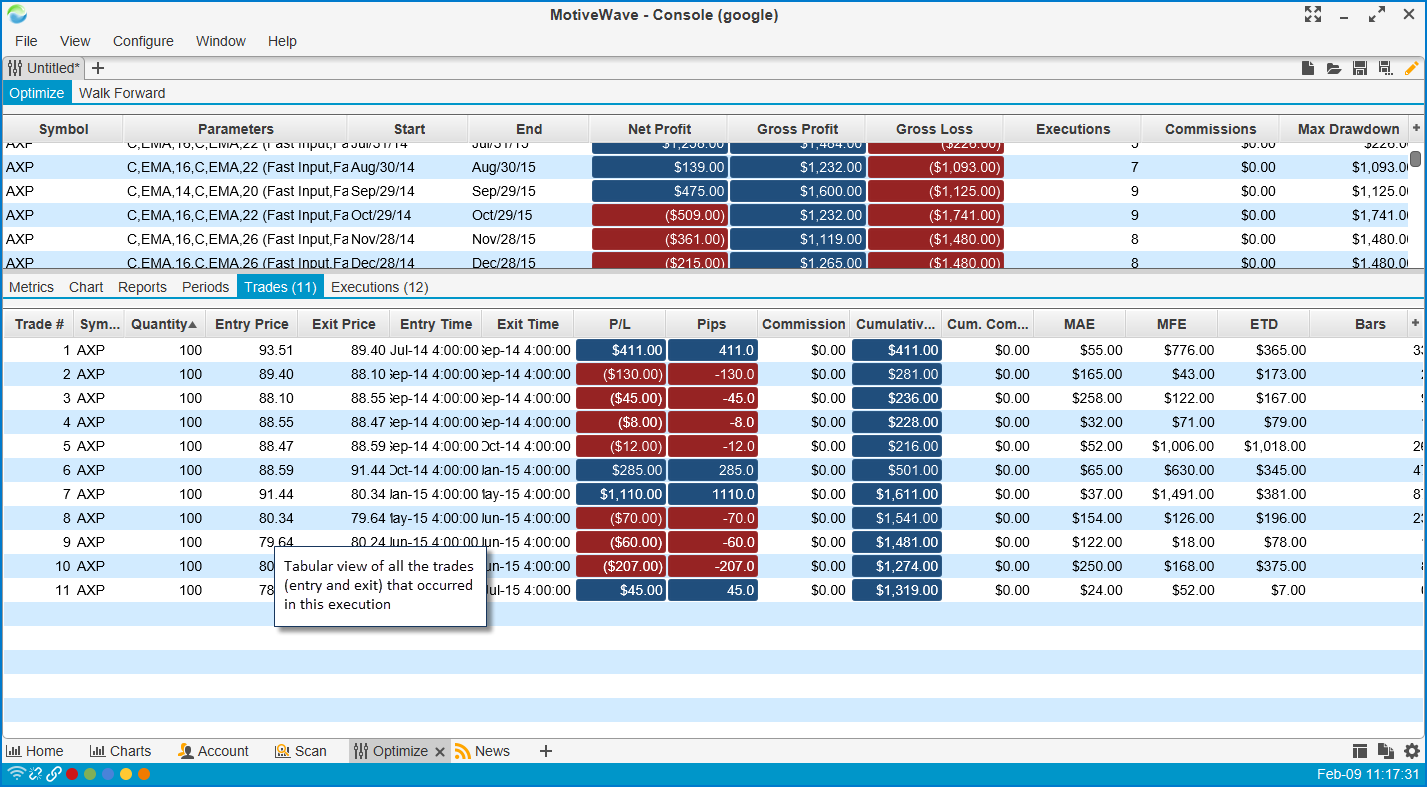Toggle full screen with the four-arrow icon
The width and height of the screenshot is (1427, 787).
click(x=1313, y=14)
